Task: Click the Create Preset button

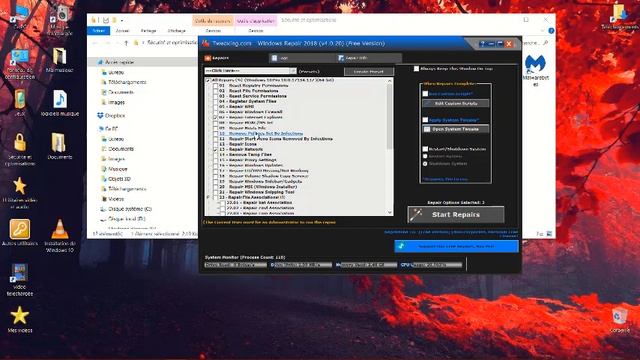Action: click(369, 71)
